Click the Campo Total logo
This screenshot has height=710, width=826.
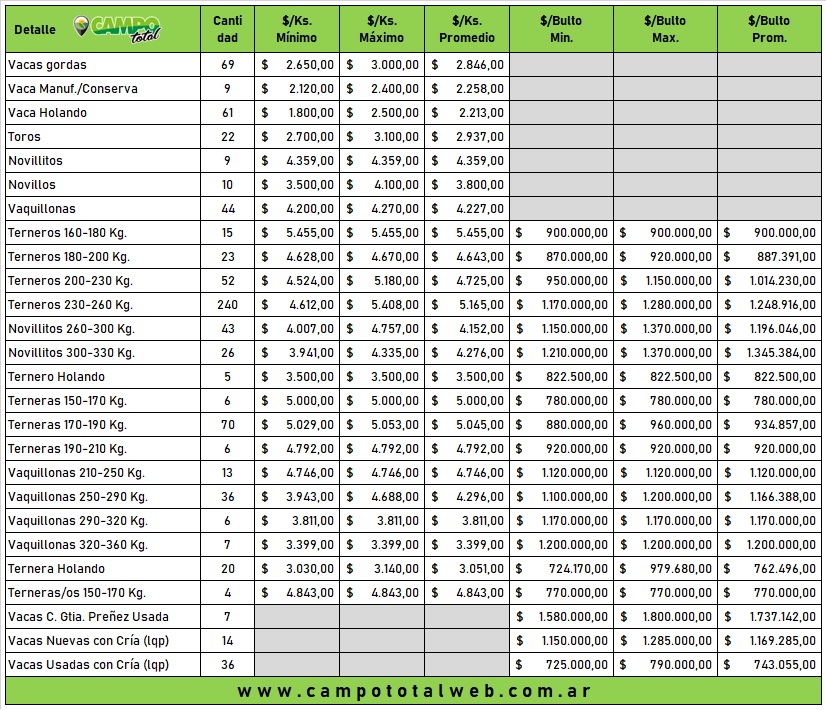pyautogui.click(x=119, y=28)
